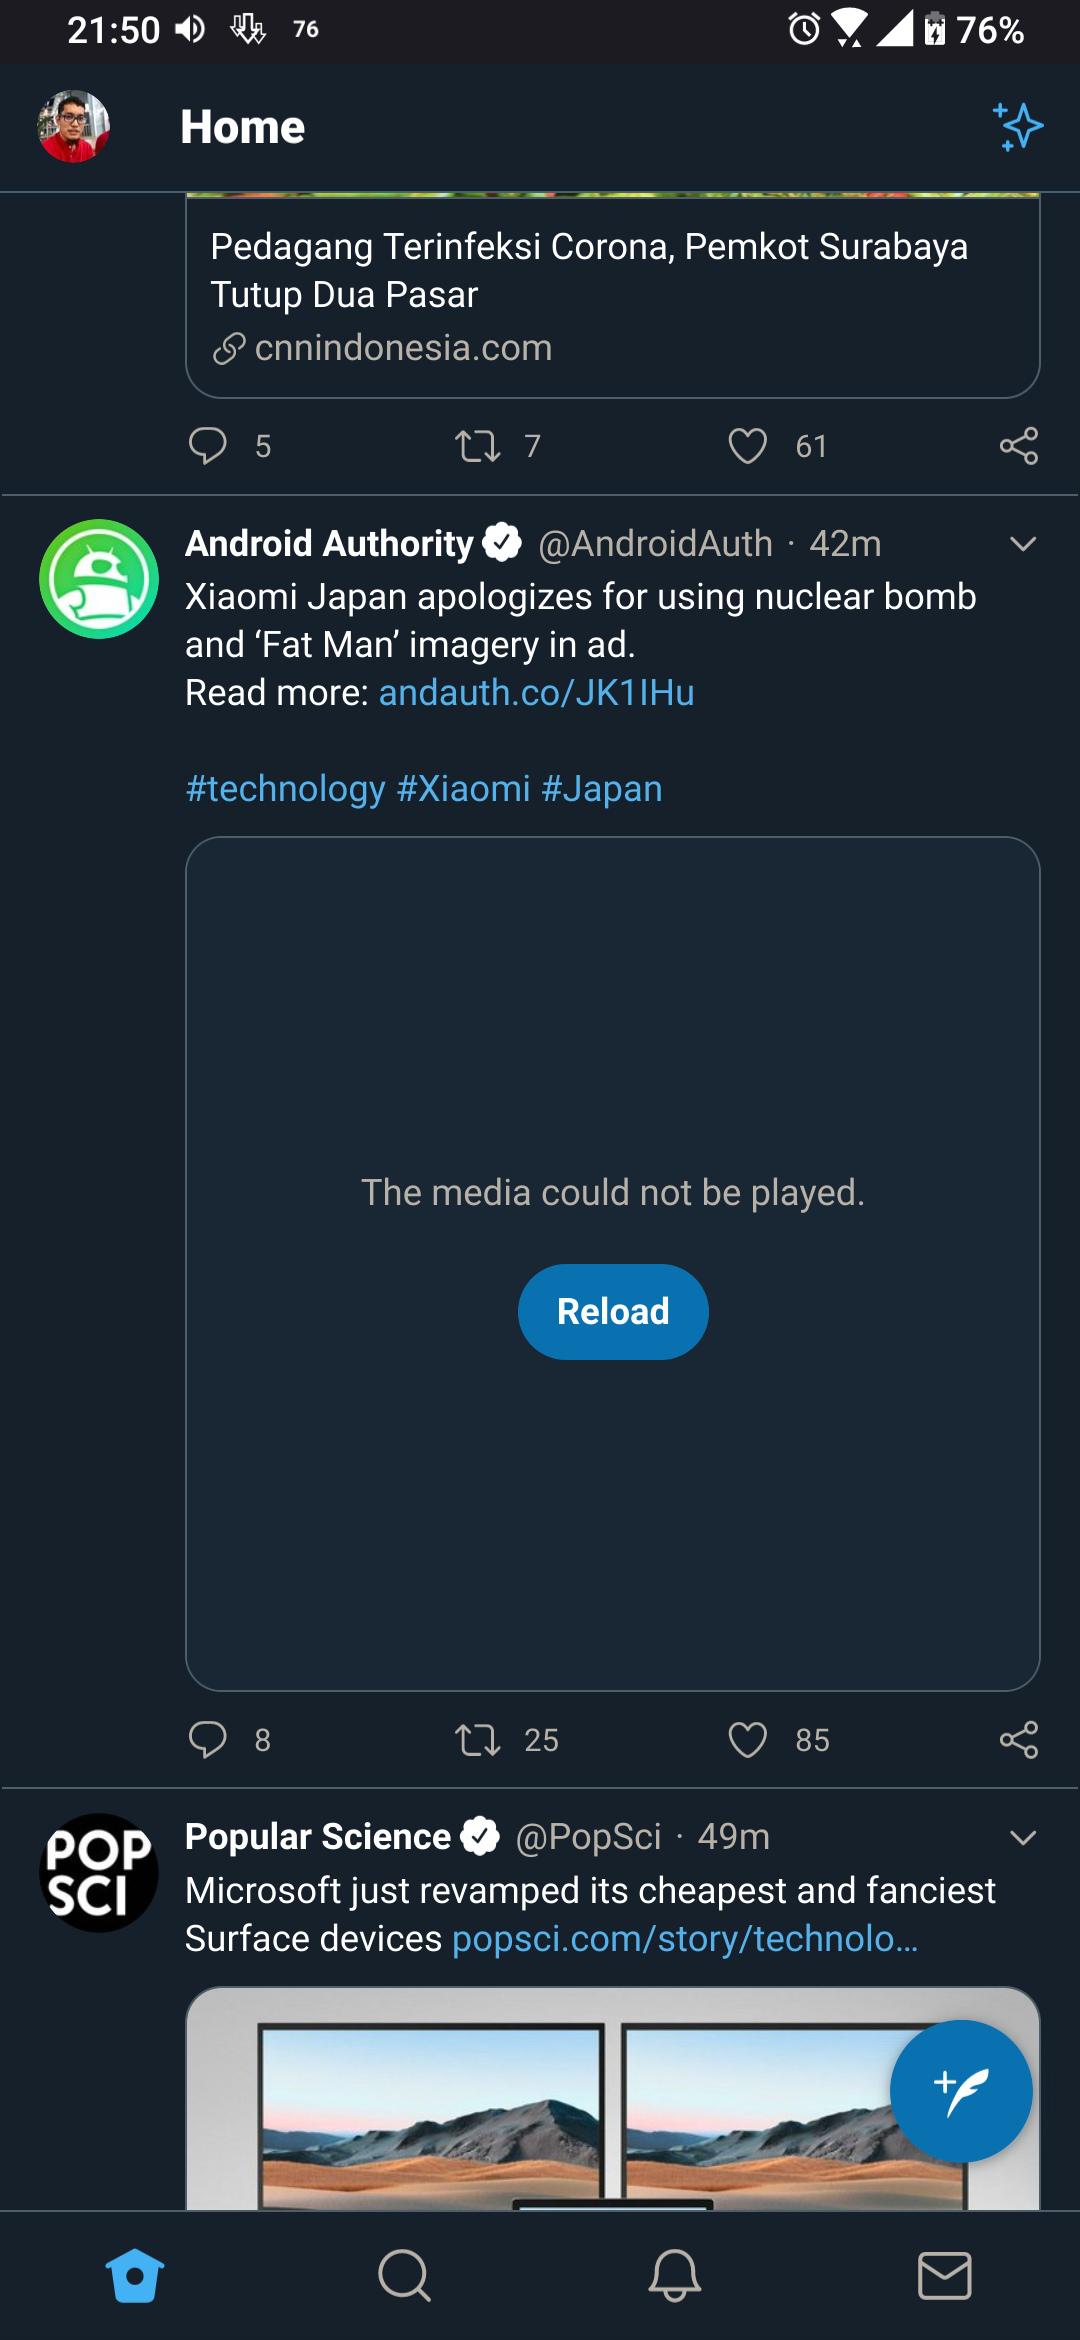Open the #Xiaomi hashtag

tap(465, 788)
